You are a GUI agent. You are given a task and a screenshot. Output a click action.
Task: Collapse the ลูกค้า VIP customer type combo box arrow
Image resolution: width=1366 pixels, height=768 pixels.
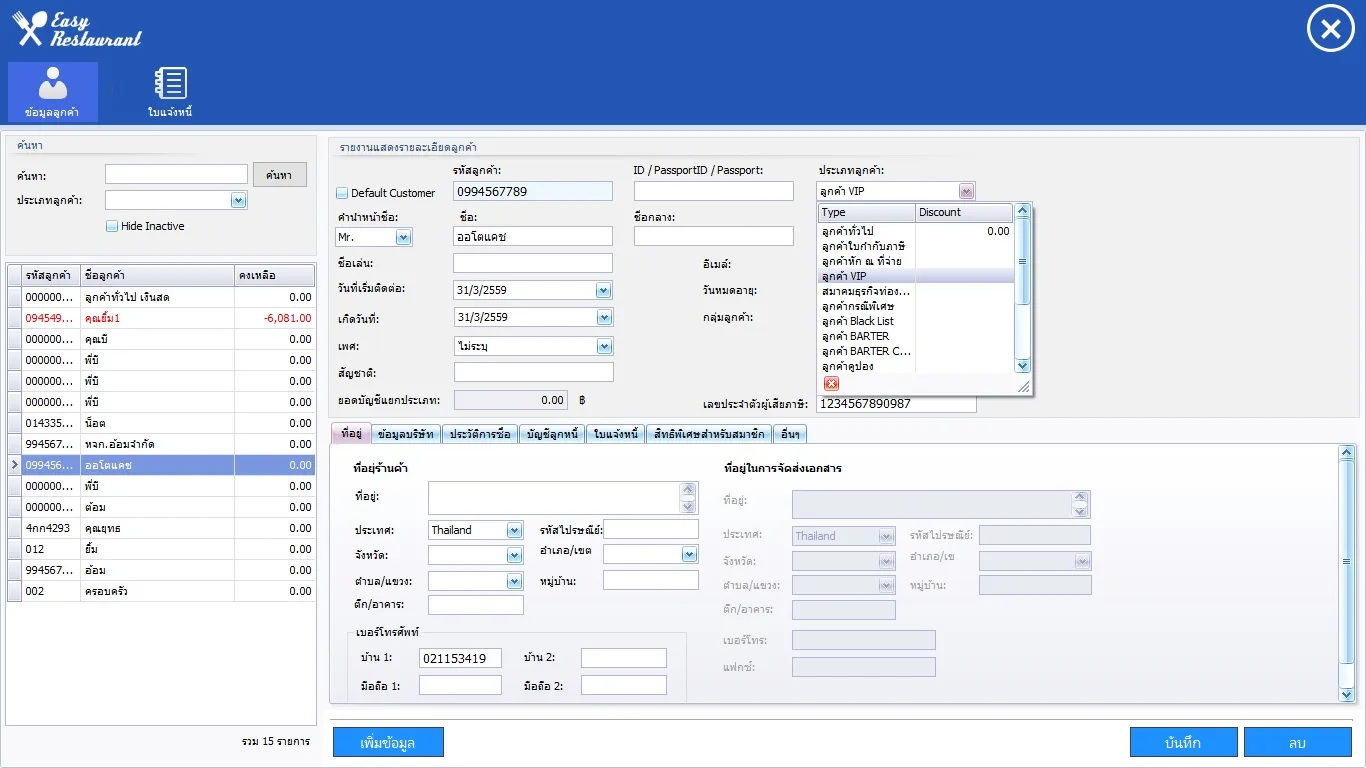[x=965, y=191]
